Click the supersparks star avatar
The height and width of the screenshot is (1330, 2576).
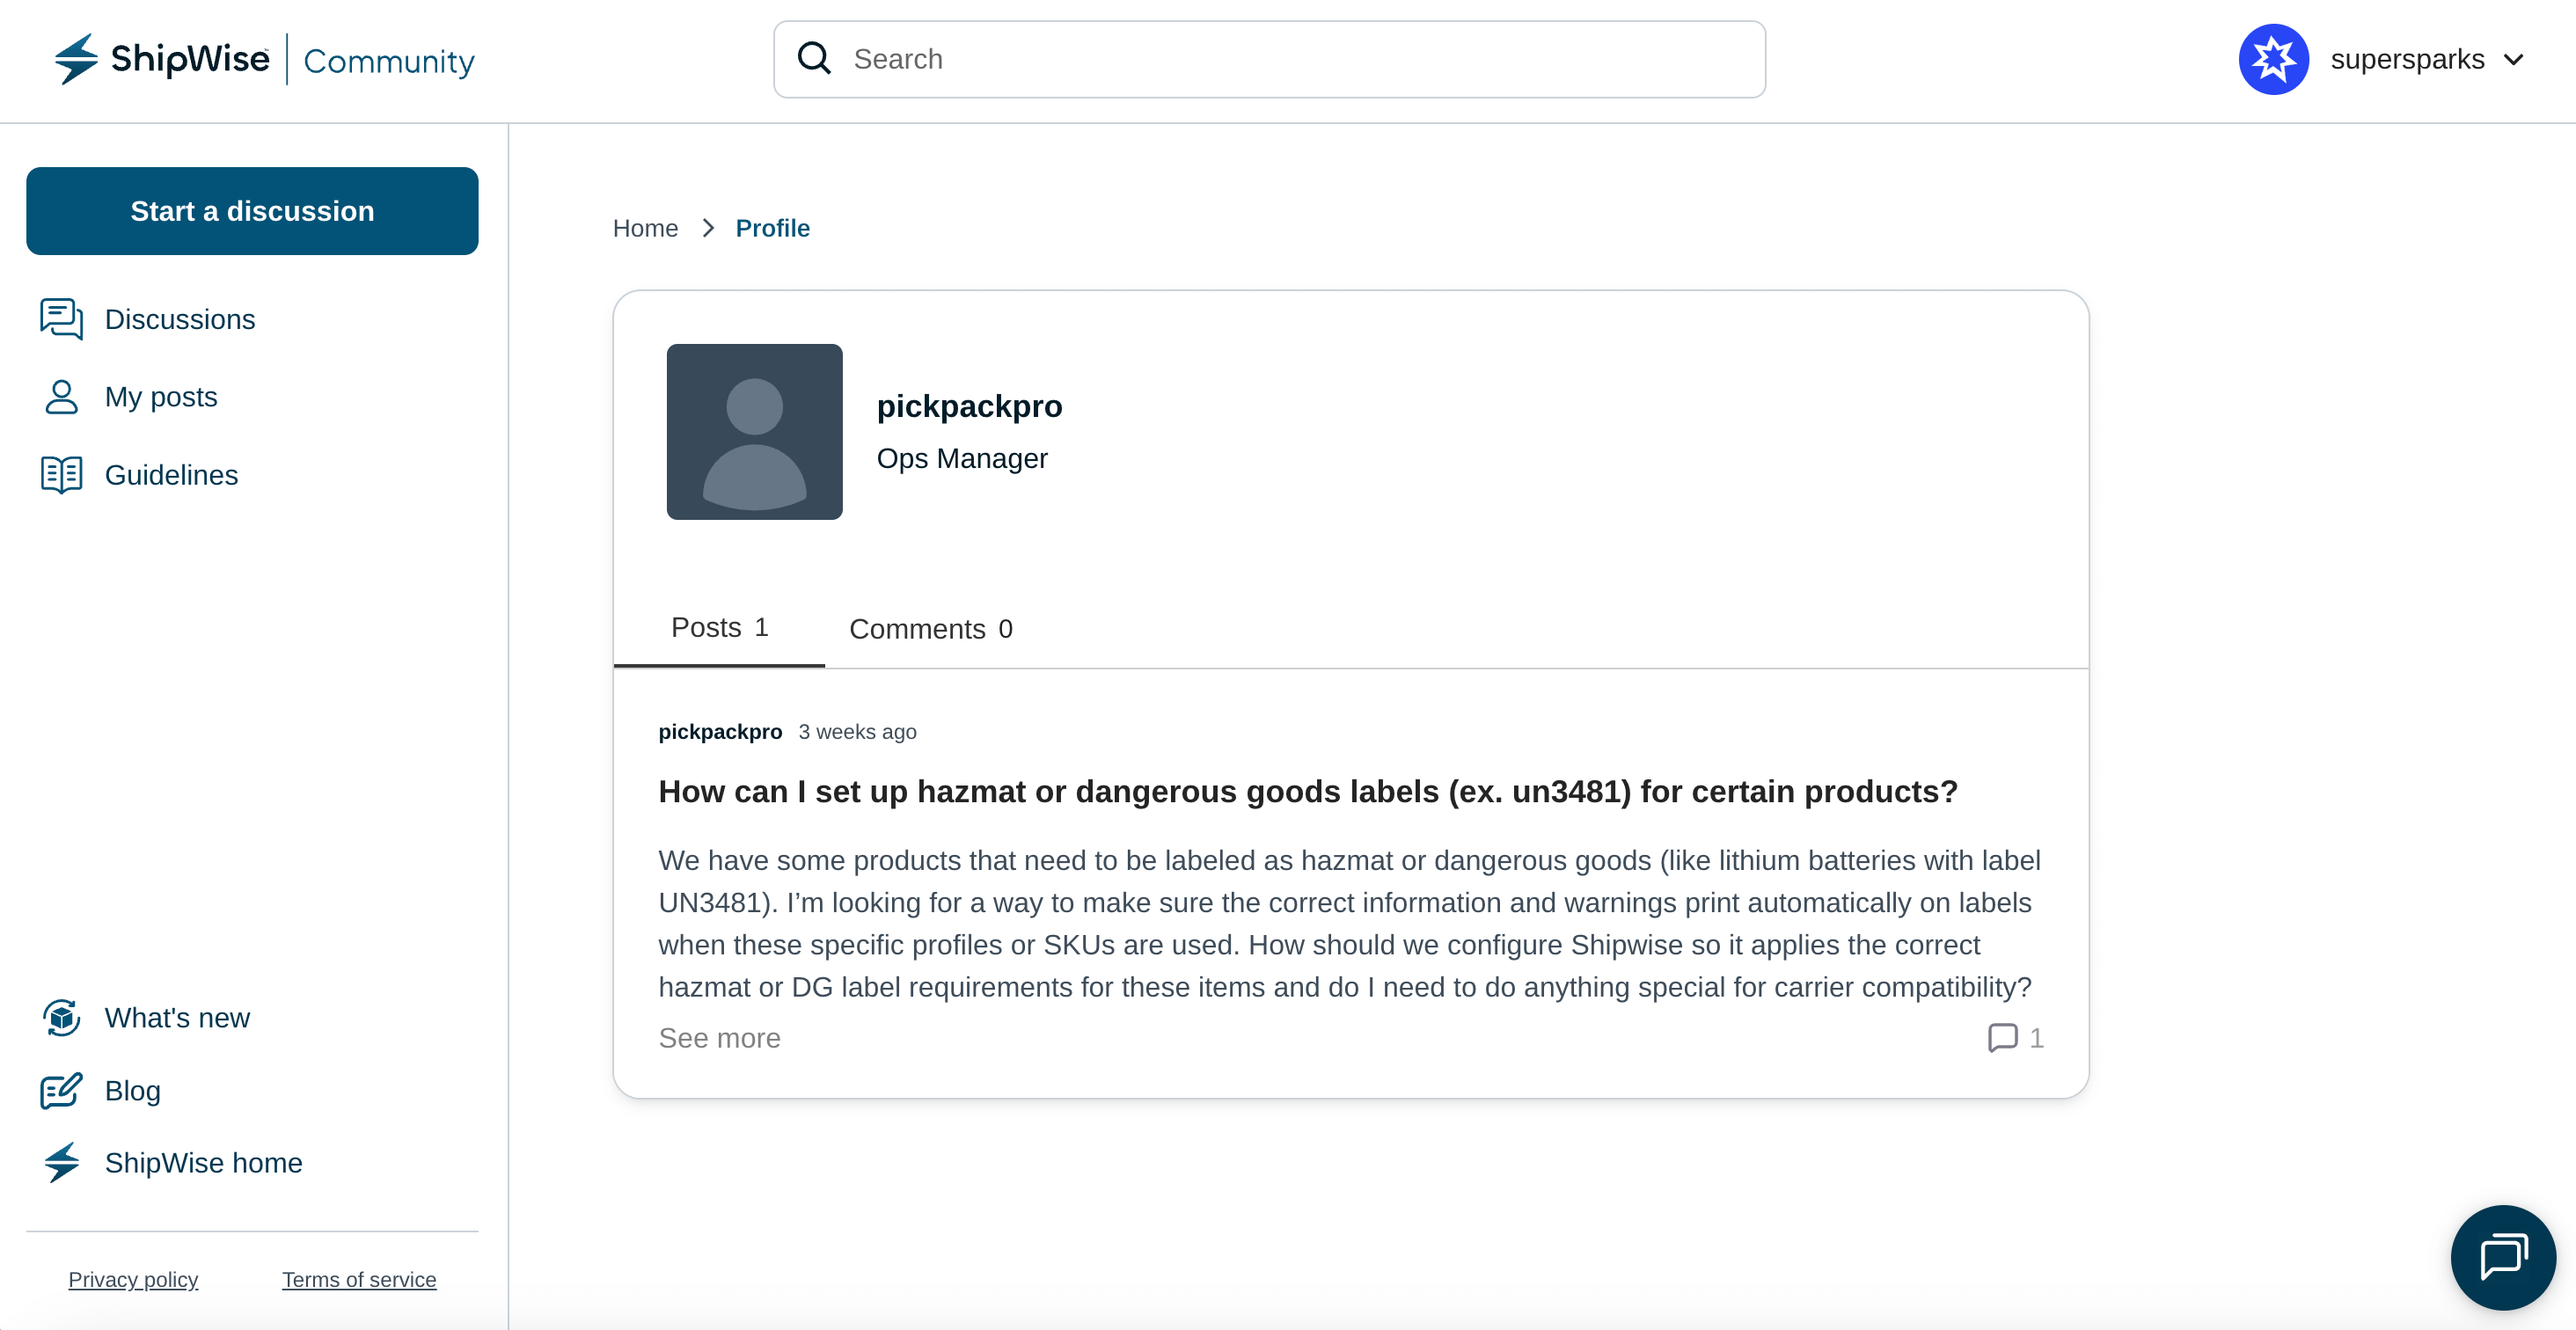(2273, 59)
